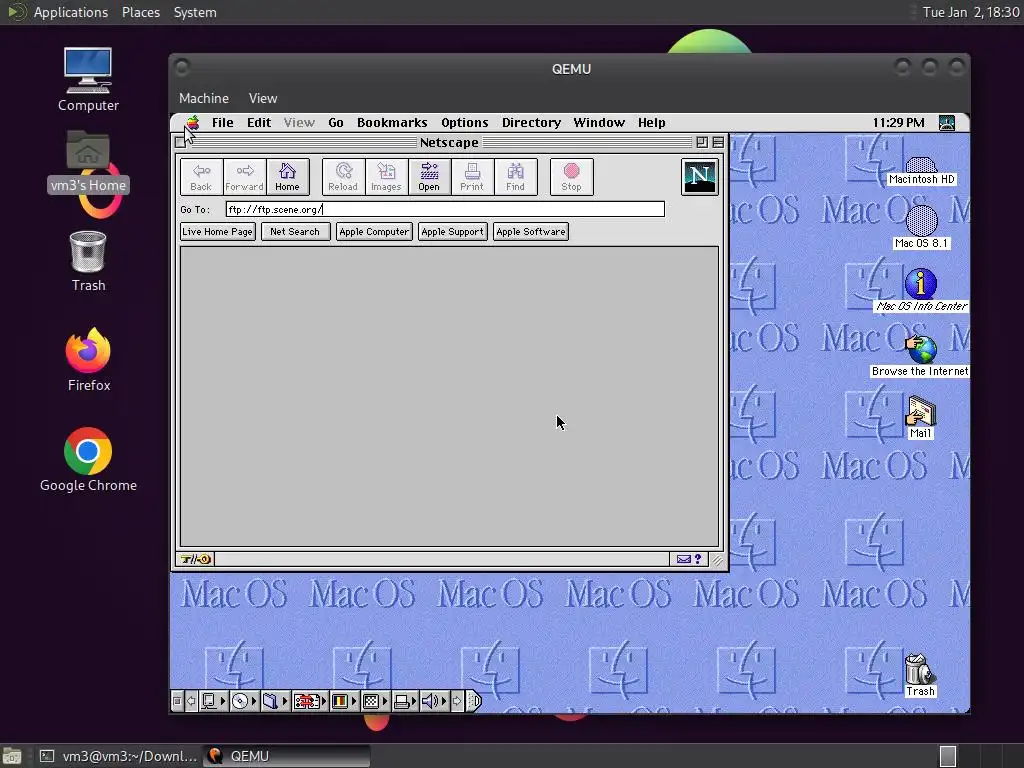Collapse the Control Strip with its end tab
1024x768 pixels.
475,701
